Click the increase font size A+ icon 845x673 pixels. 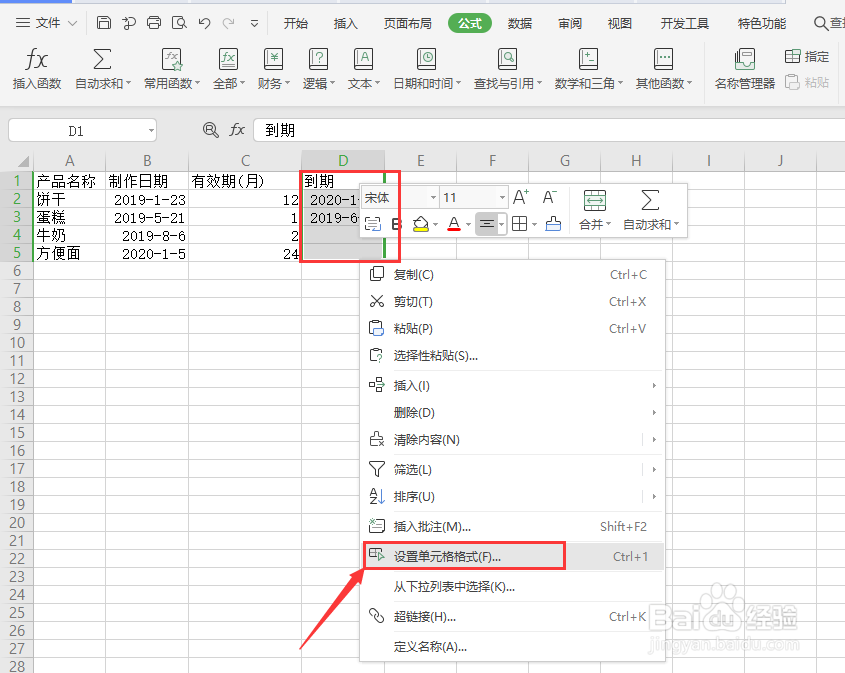[521, 197]
